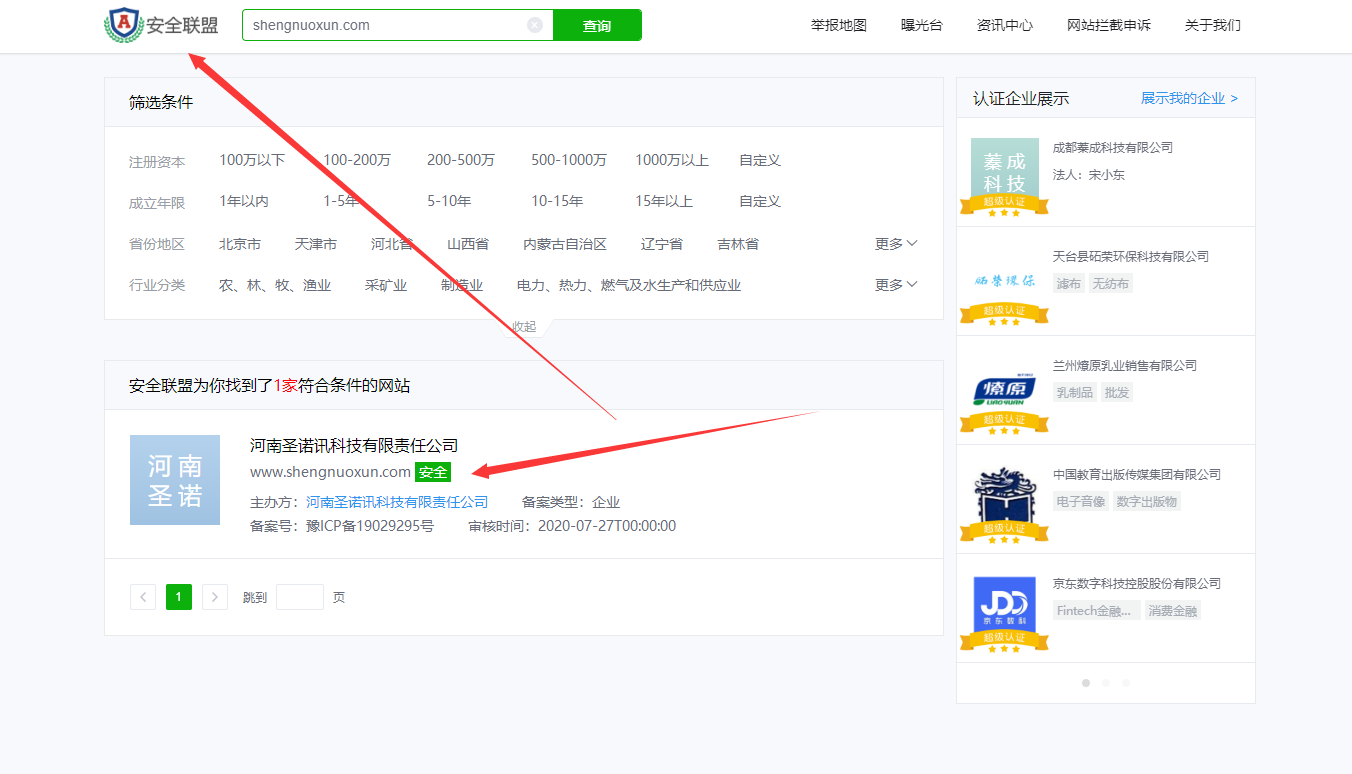Select registered capital 500-1000万
Image resolution: width=1352 pixels, height=774 pixels.
click(x=569, y=160)
